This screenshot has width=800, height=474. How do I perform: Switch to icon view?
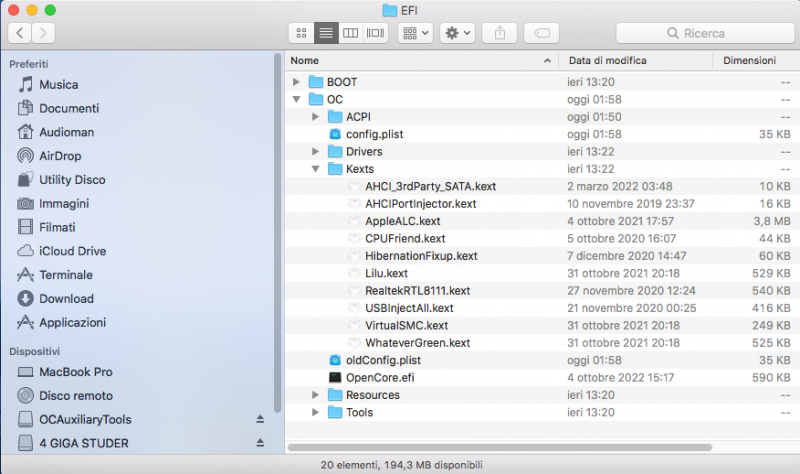click(x=301, y=33)
